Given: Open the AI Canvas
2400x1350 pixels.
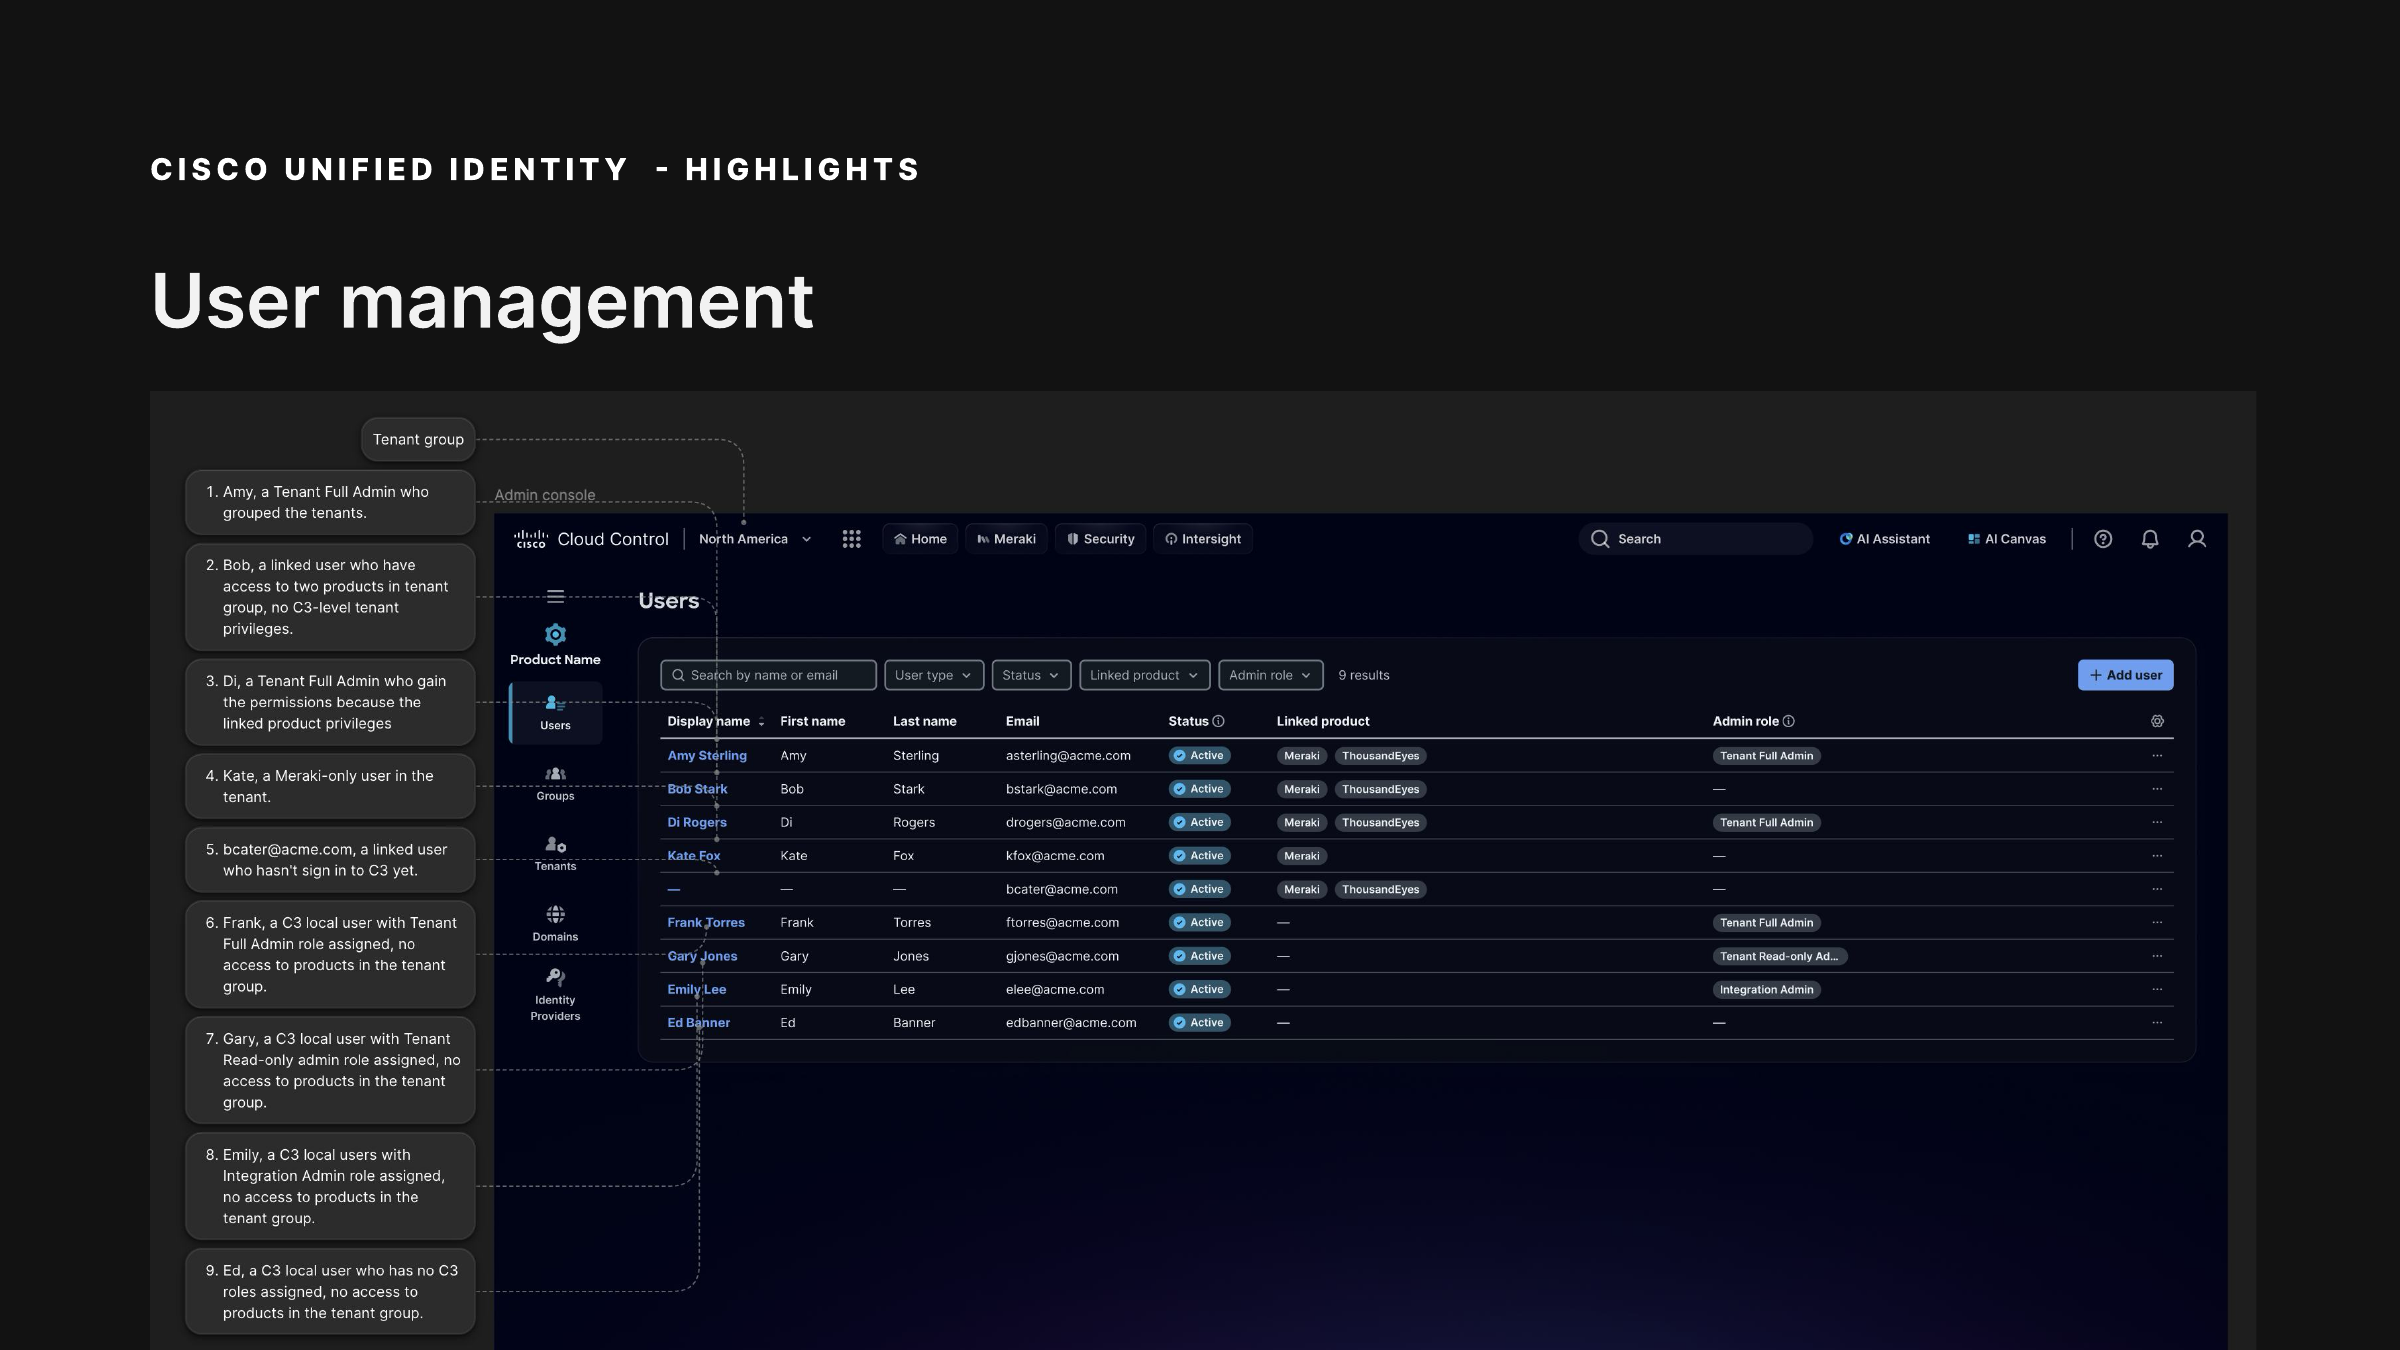Looking at the screenshot, I should click(x=2006, y=539).
